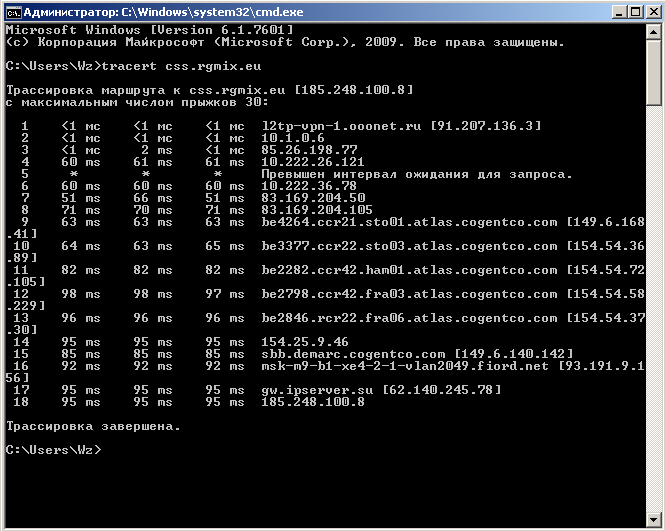
Task: Click the copyright line 'Корпорация Майкрософт'
Action: pos(121,42)
